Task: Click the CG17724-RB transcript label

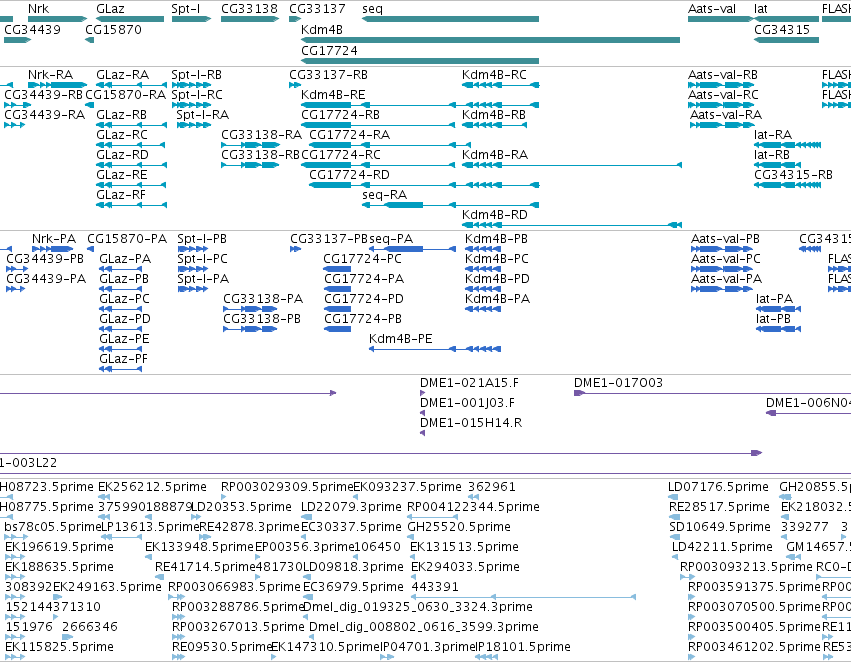Action: pyautogui.click(x=340, y=115)
